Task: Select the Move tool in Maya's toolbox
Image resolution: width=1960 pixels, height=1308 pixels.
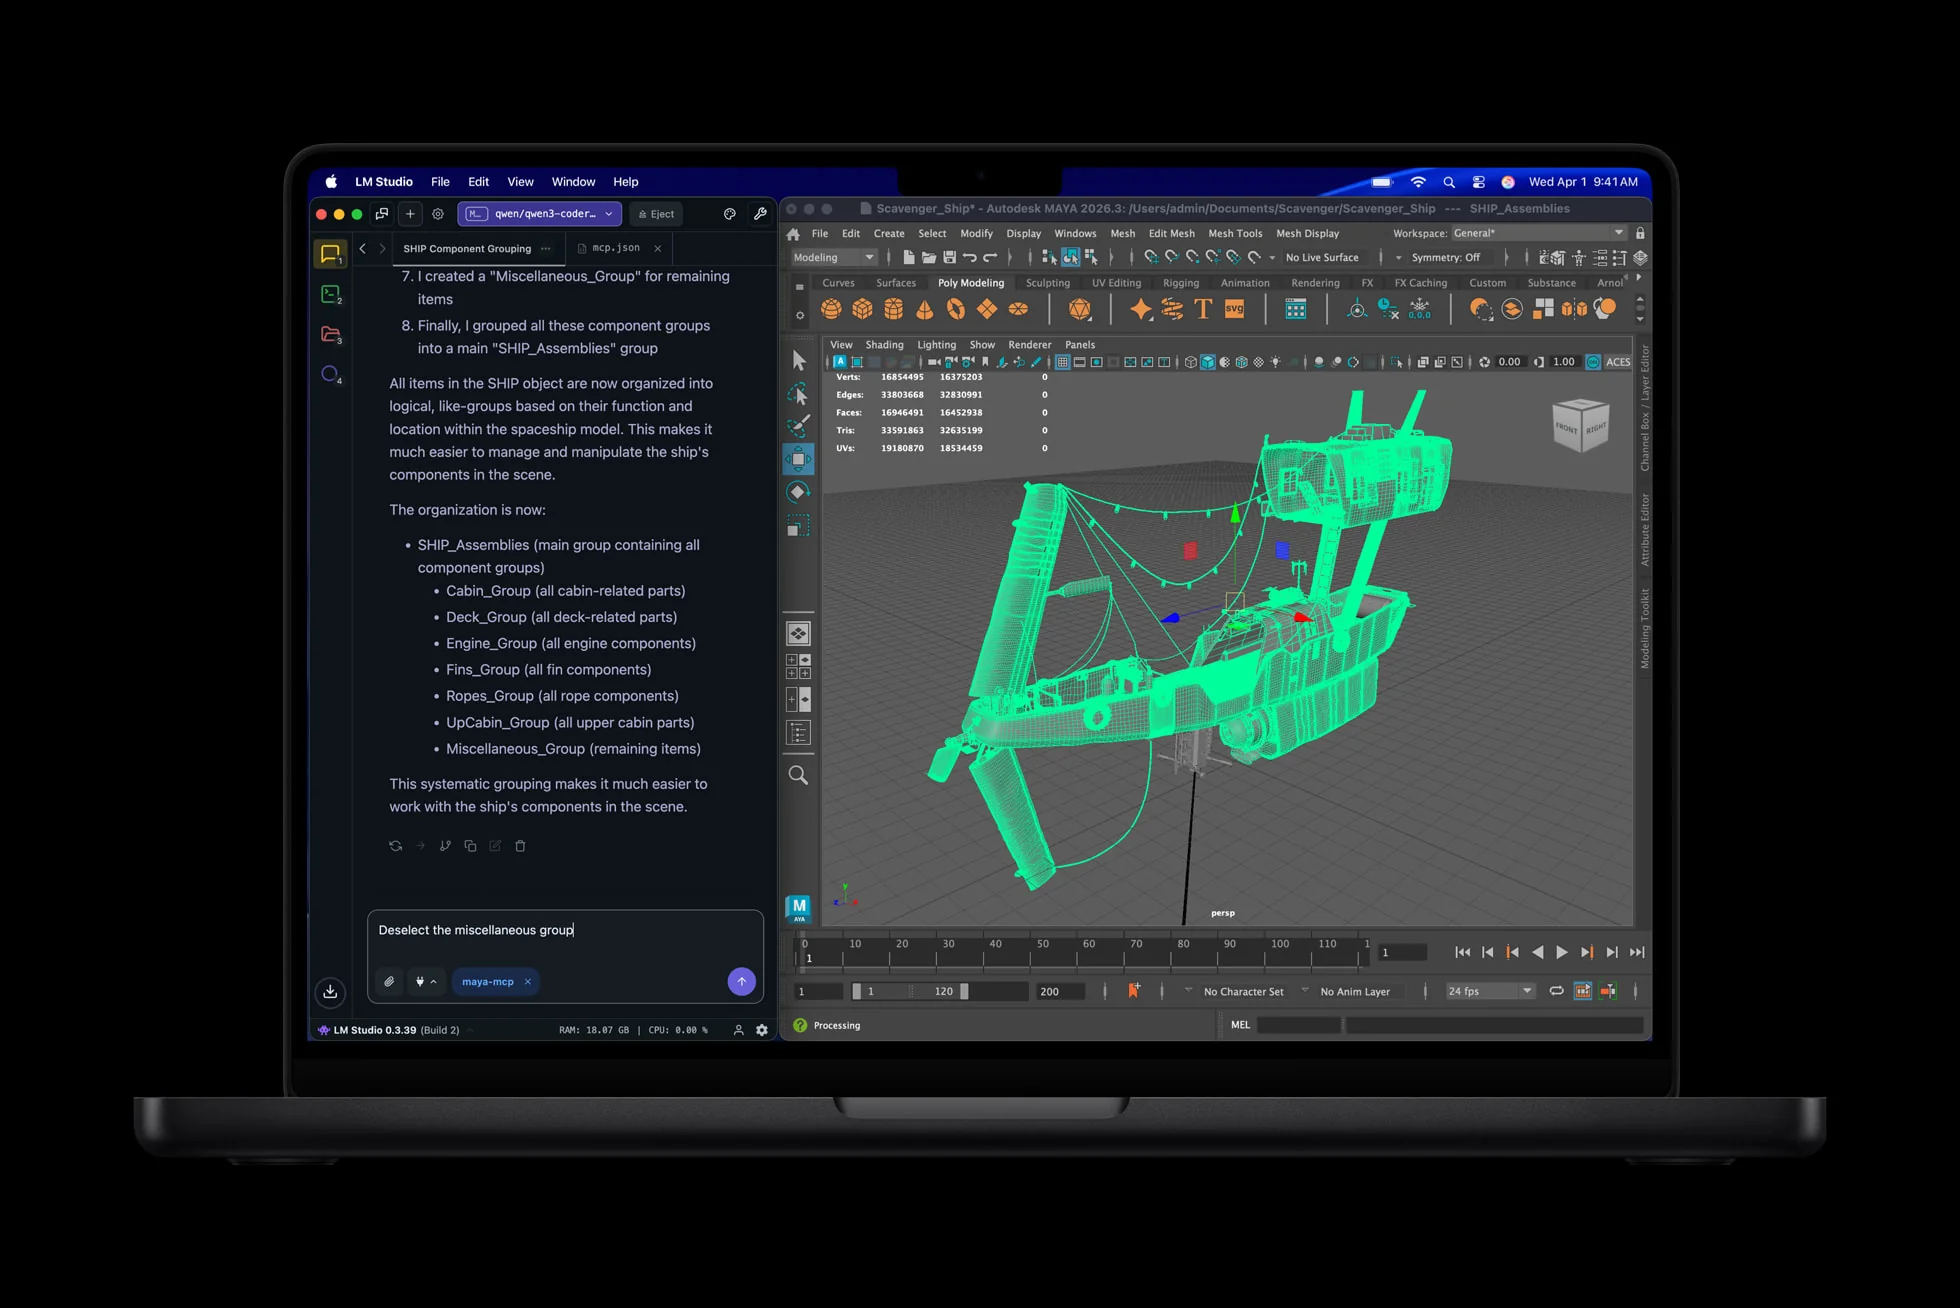Action: (x=798, y=459)
